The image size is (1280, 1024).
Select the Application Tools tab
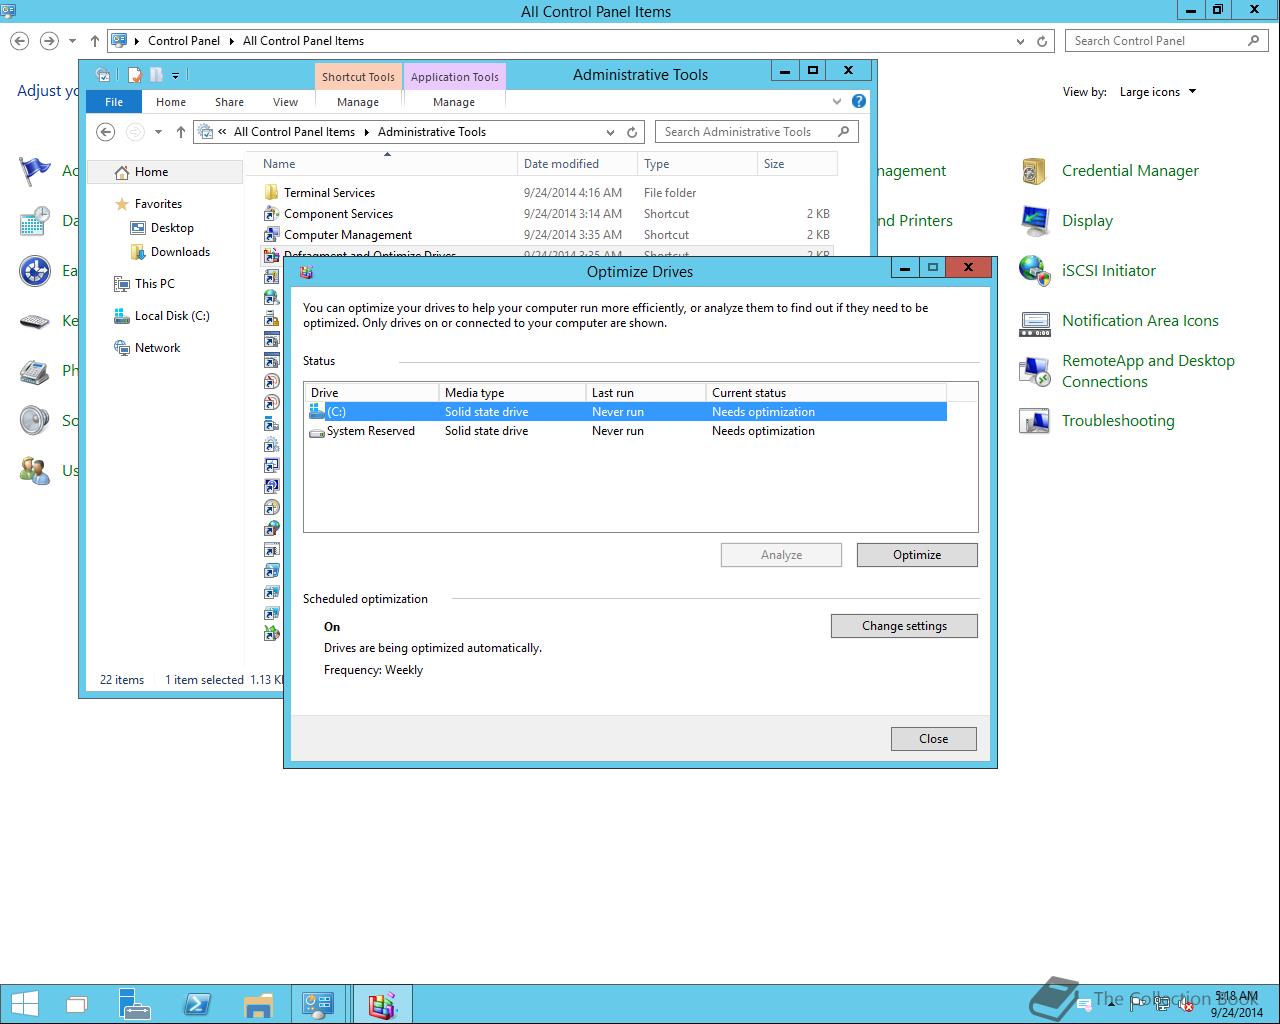[454, 77]
